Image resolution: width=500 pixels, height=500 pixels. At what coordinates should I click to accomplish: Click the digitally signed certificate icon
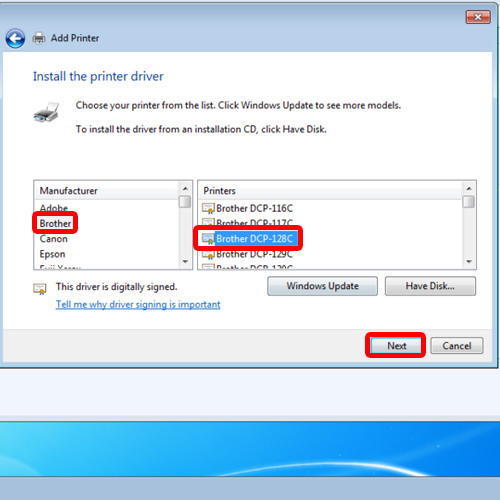coord(40,289)
